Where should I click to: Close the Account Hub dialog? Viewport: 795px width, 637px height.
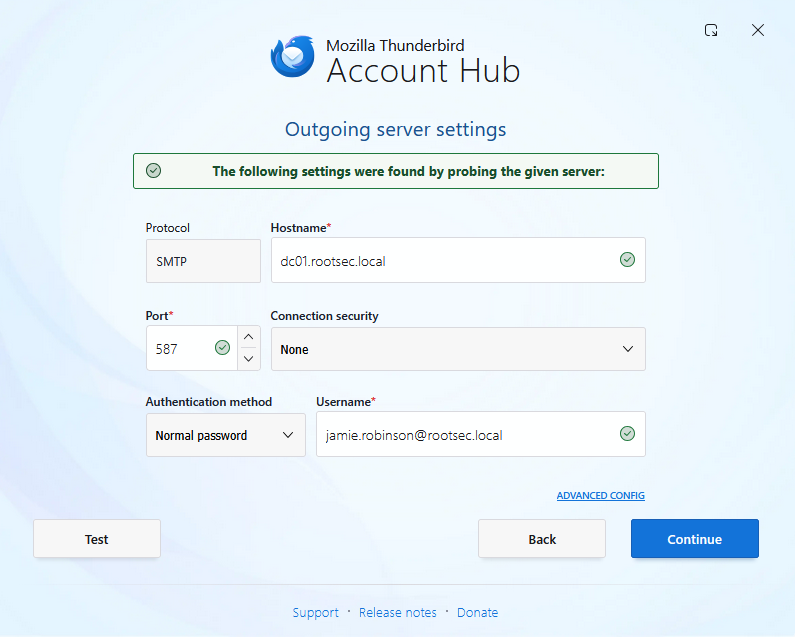(757, 30)
